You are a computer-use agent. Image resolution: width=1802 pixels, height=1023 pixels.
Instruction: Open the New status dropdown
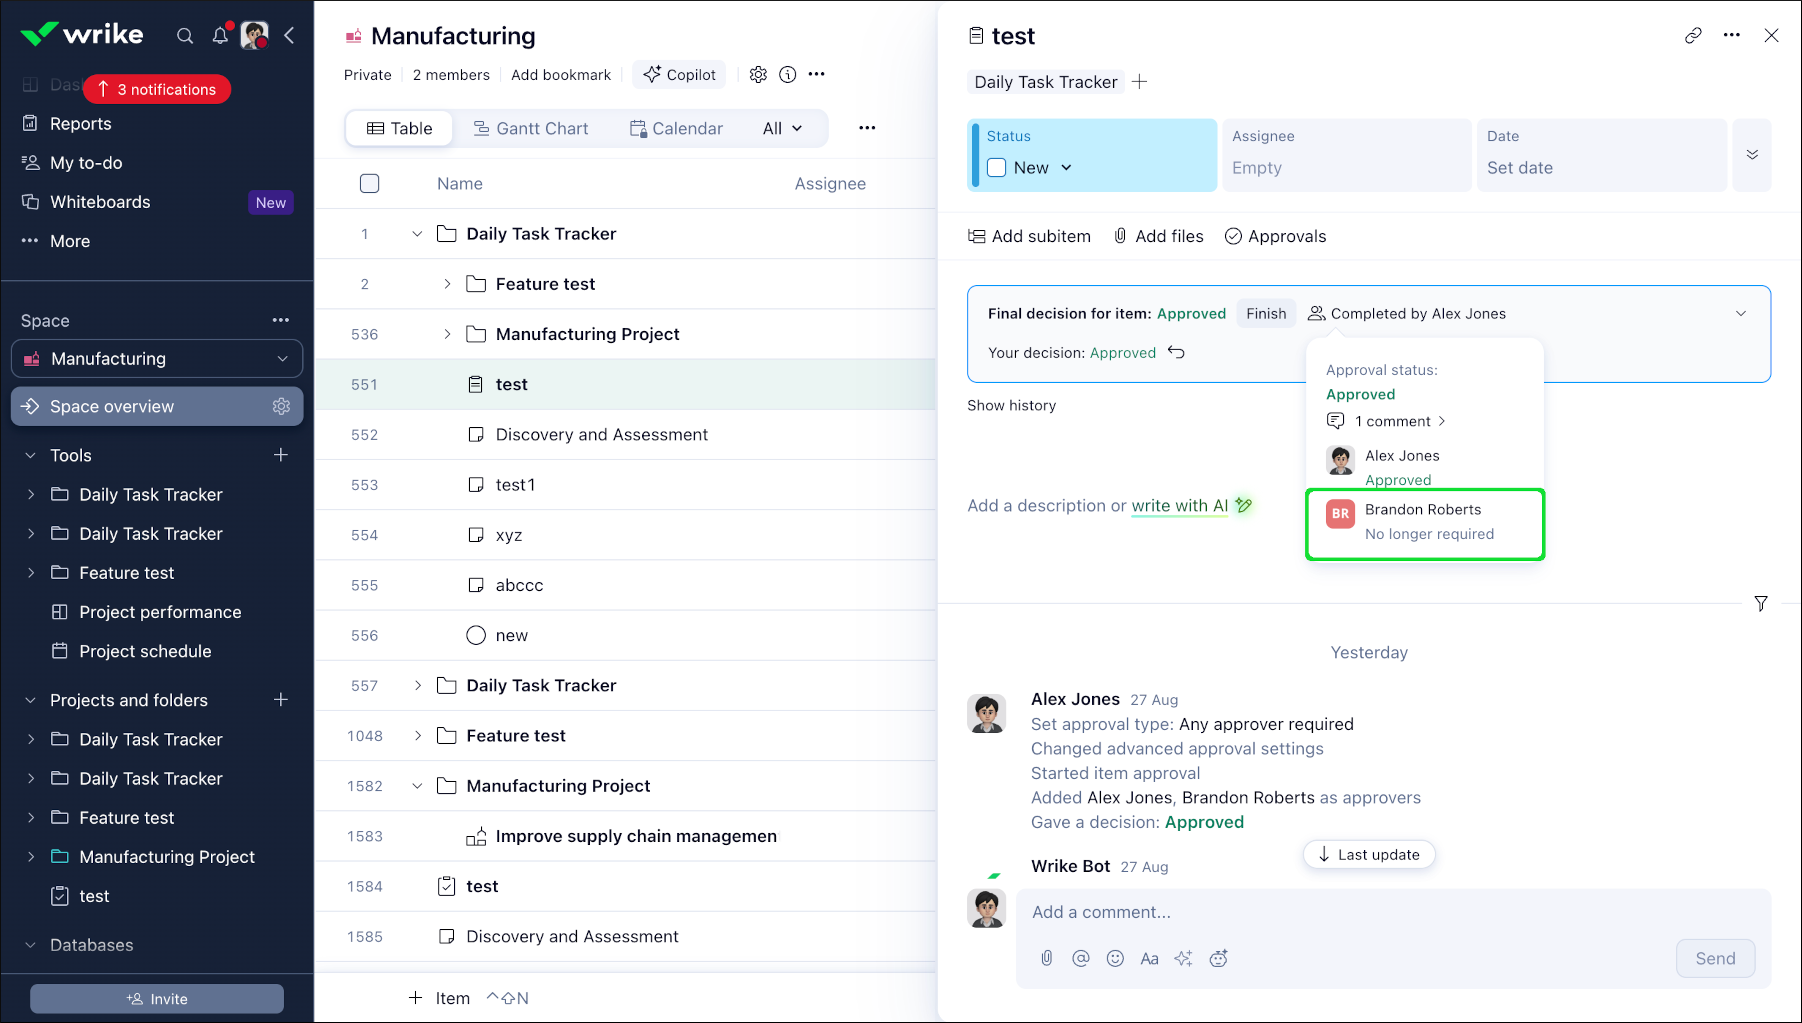coord(1043,168)
